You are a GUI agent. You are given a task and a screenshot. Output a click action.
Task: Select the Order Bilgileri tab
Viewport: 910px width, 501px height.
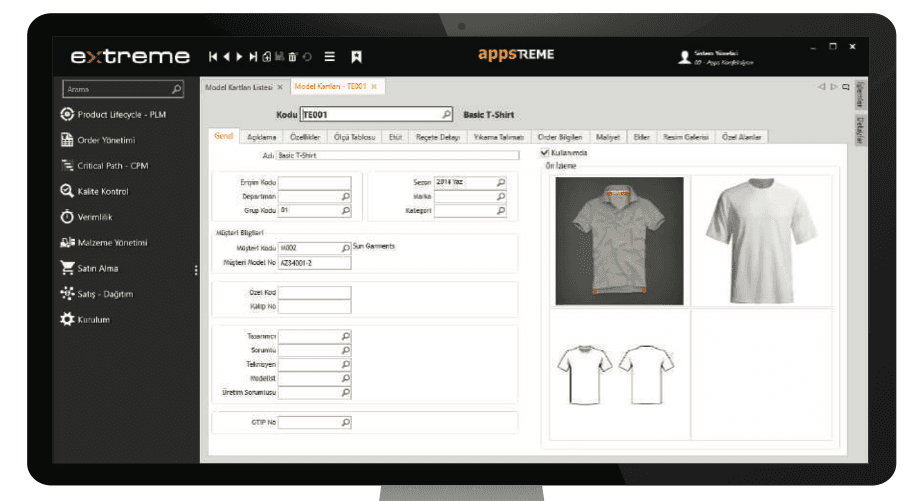559,137
